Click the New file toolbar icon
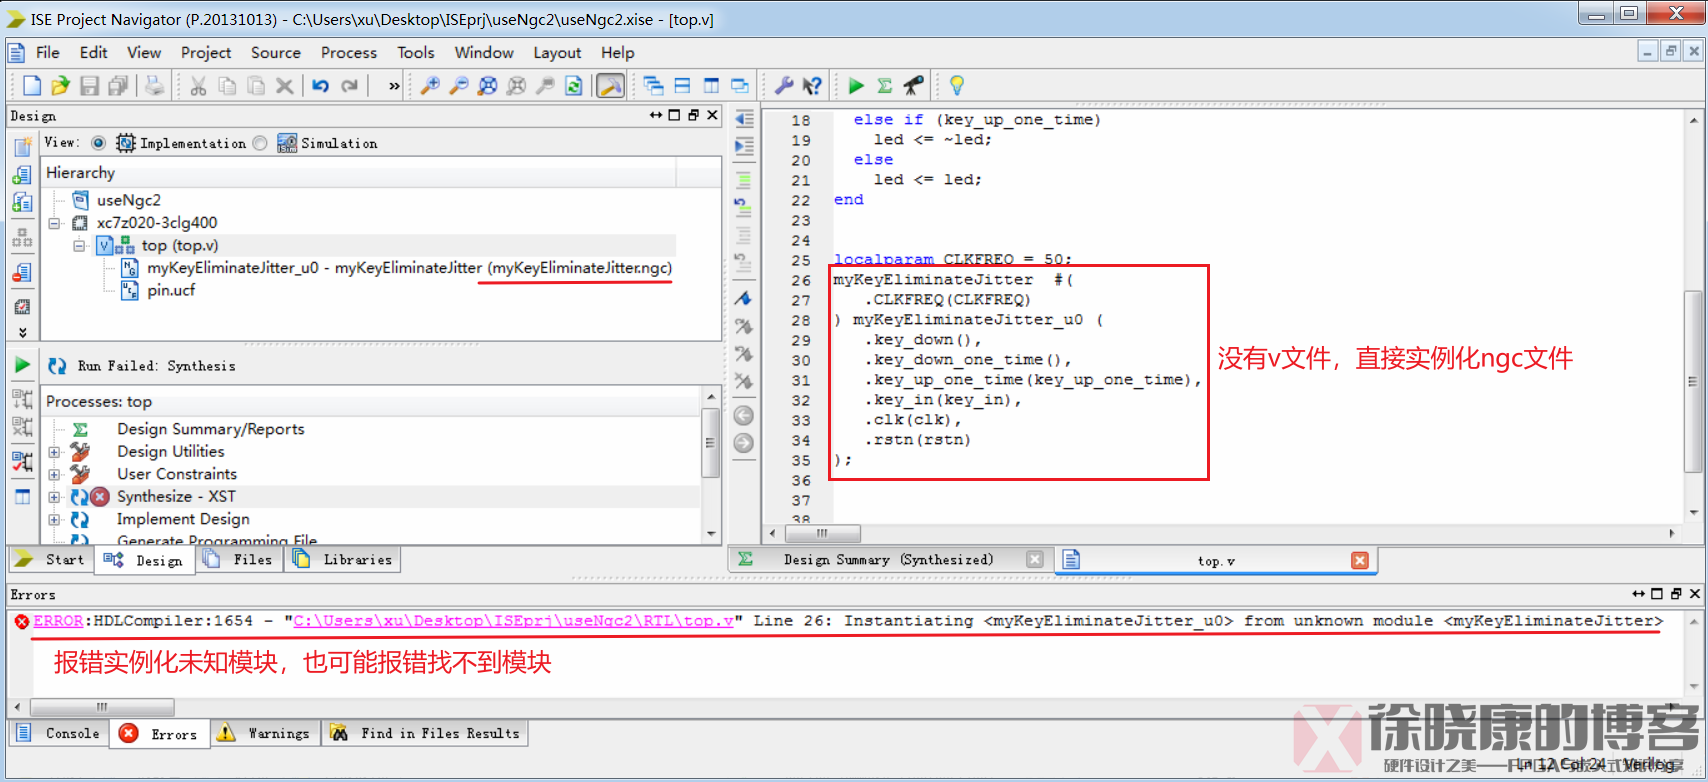1708x782 pixels. tap(32, 86)
